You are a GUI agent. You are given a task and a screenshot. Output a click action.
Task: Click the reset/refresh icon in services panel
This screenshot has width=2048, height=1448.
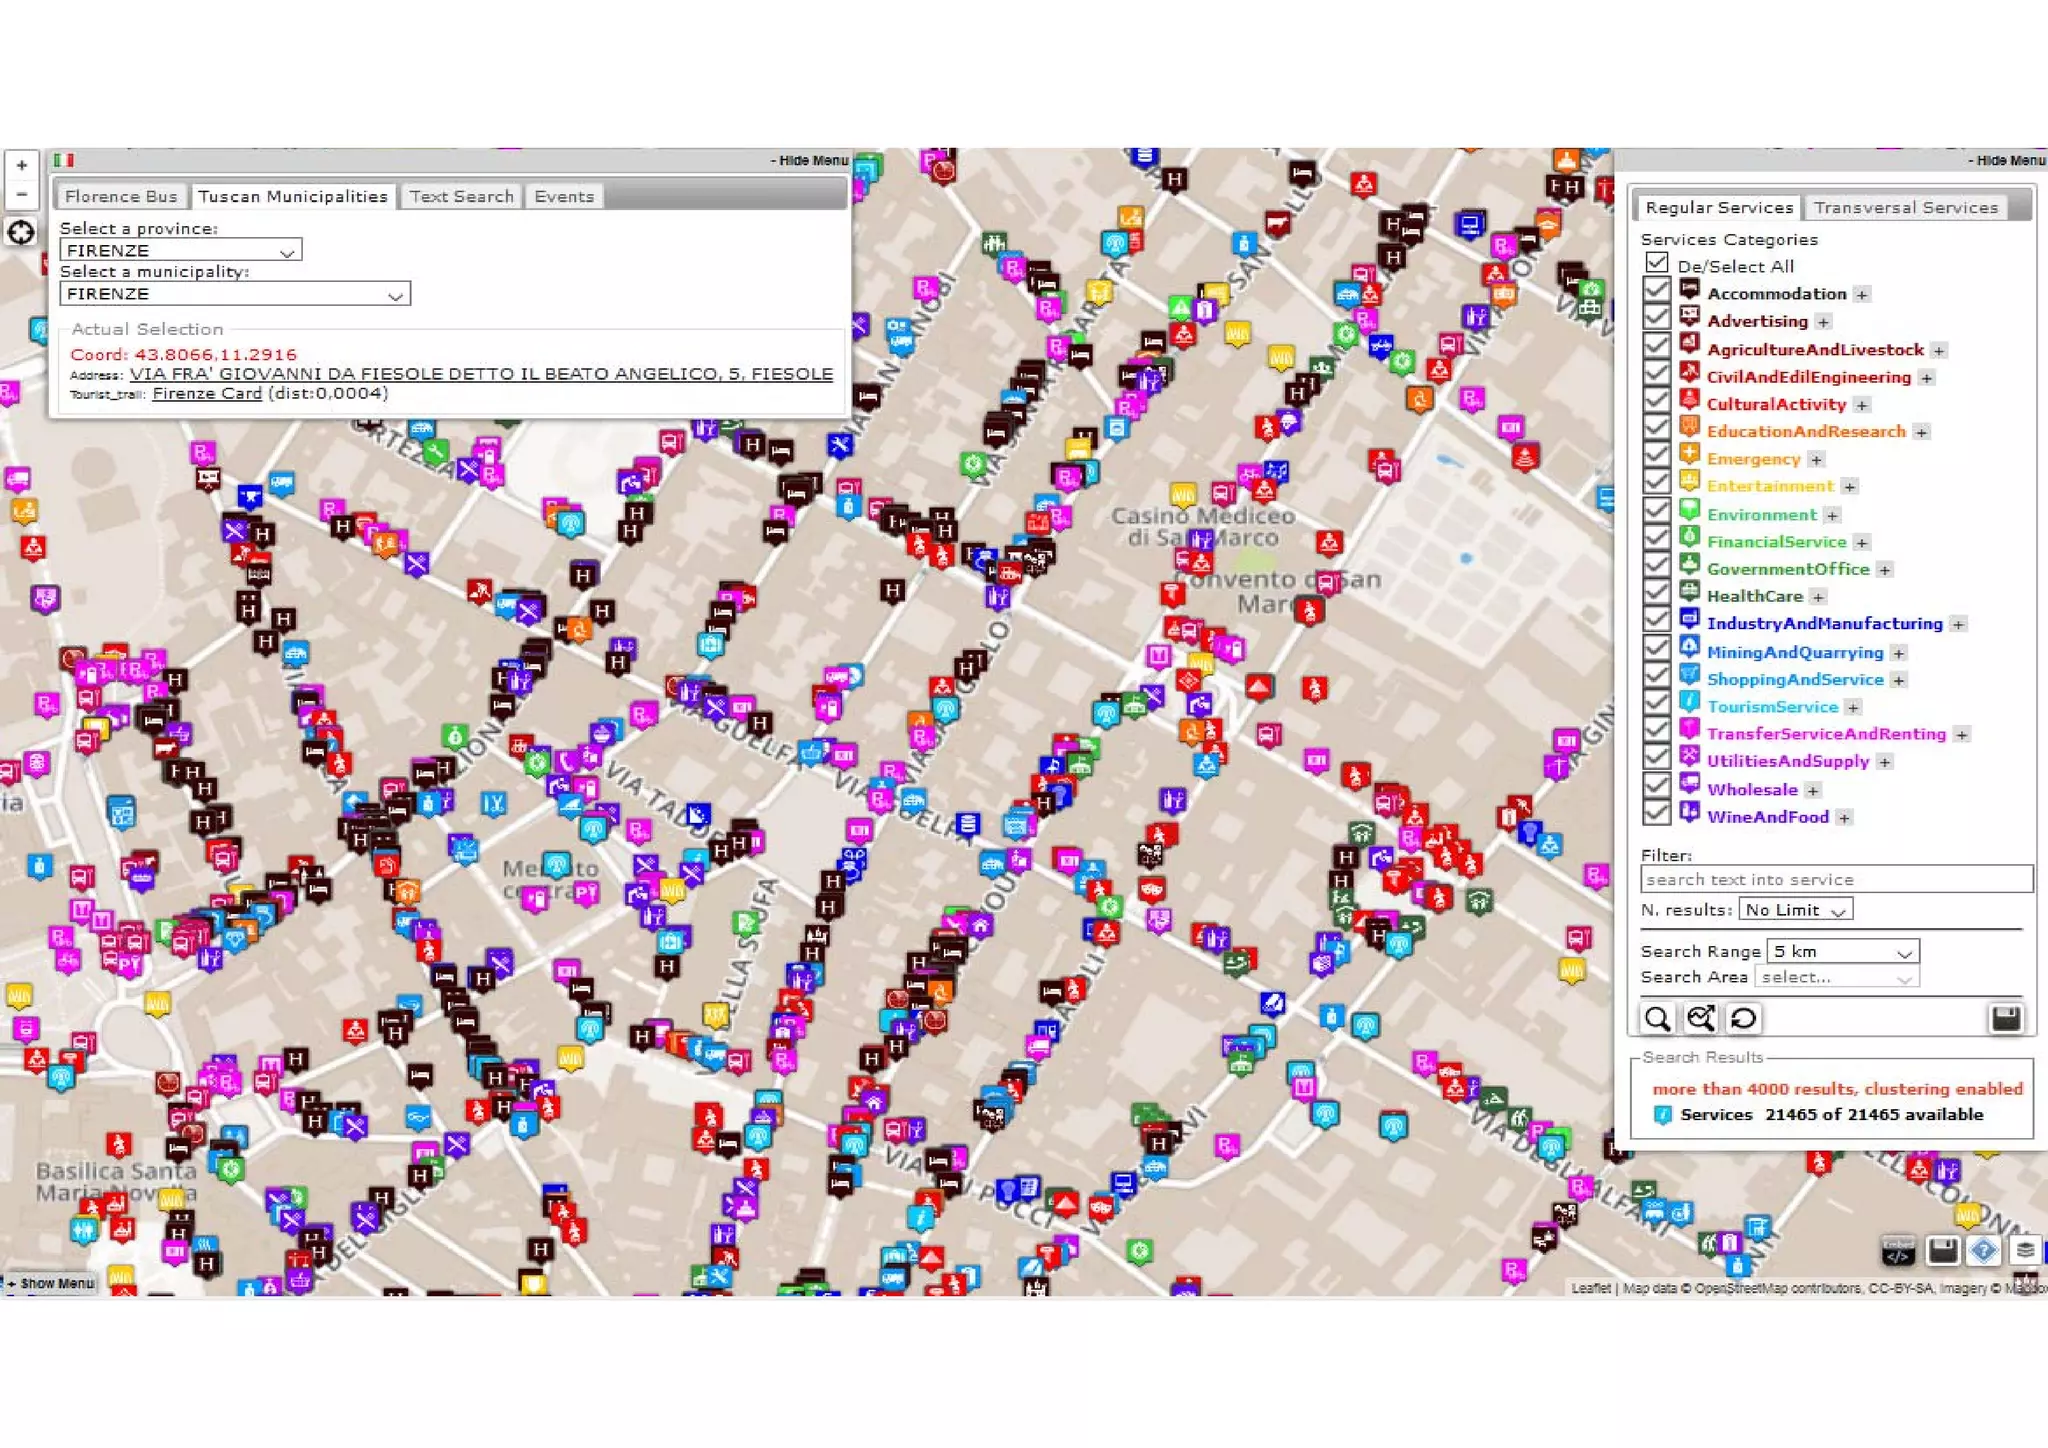click(x=1743, y=1018)
